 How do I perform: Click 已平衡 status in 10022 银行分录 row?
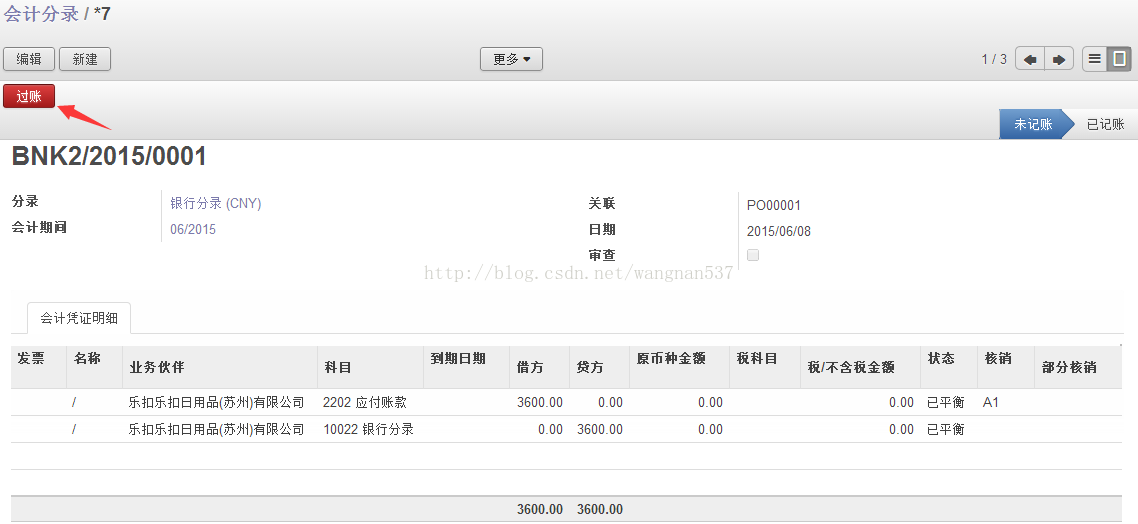[x=946, y=429]
